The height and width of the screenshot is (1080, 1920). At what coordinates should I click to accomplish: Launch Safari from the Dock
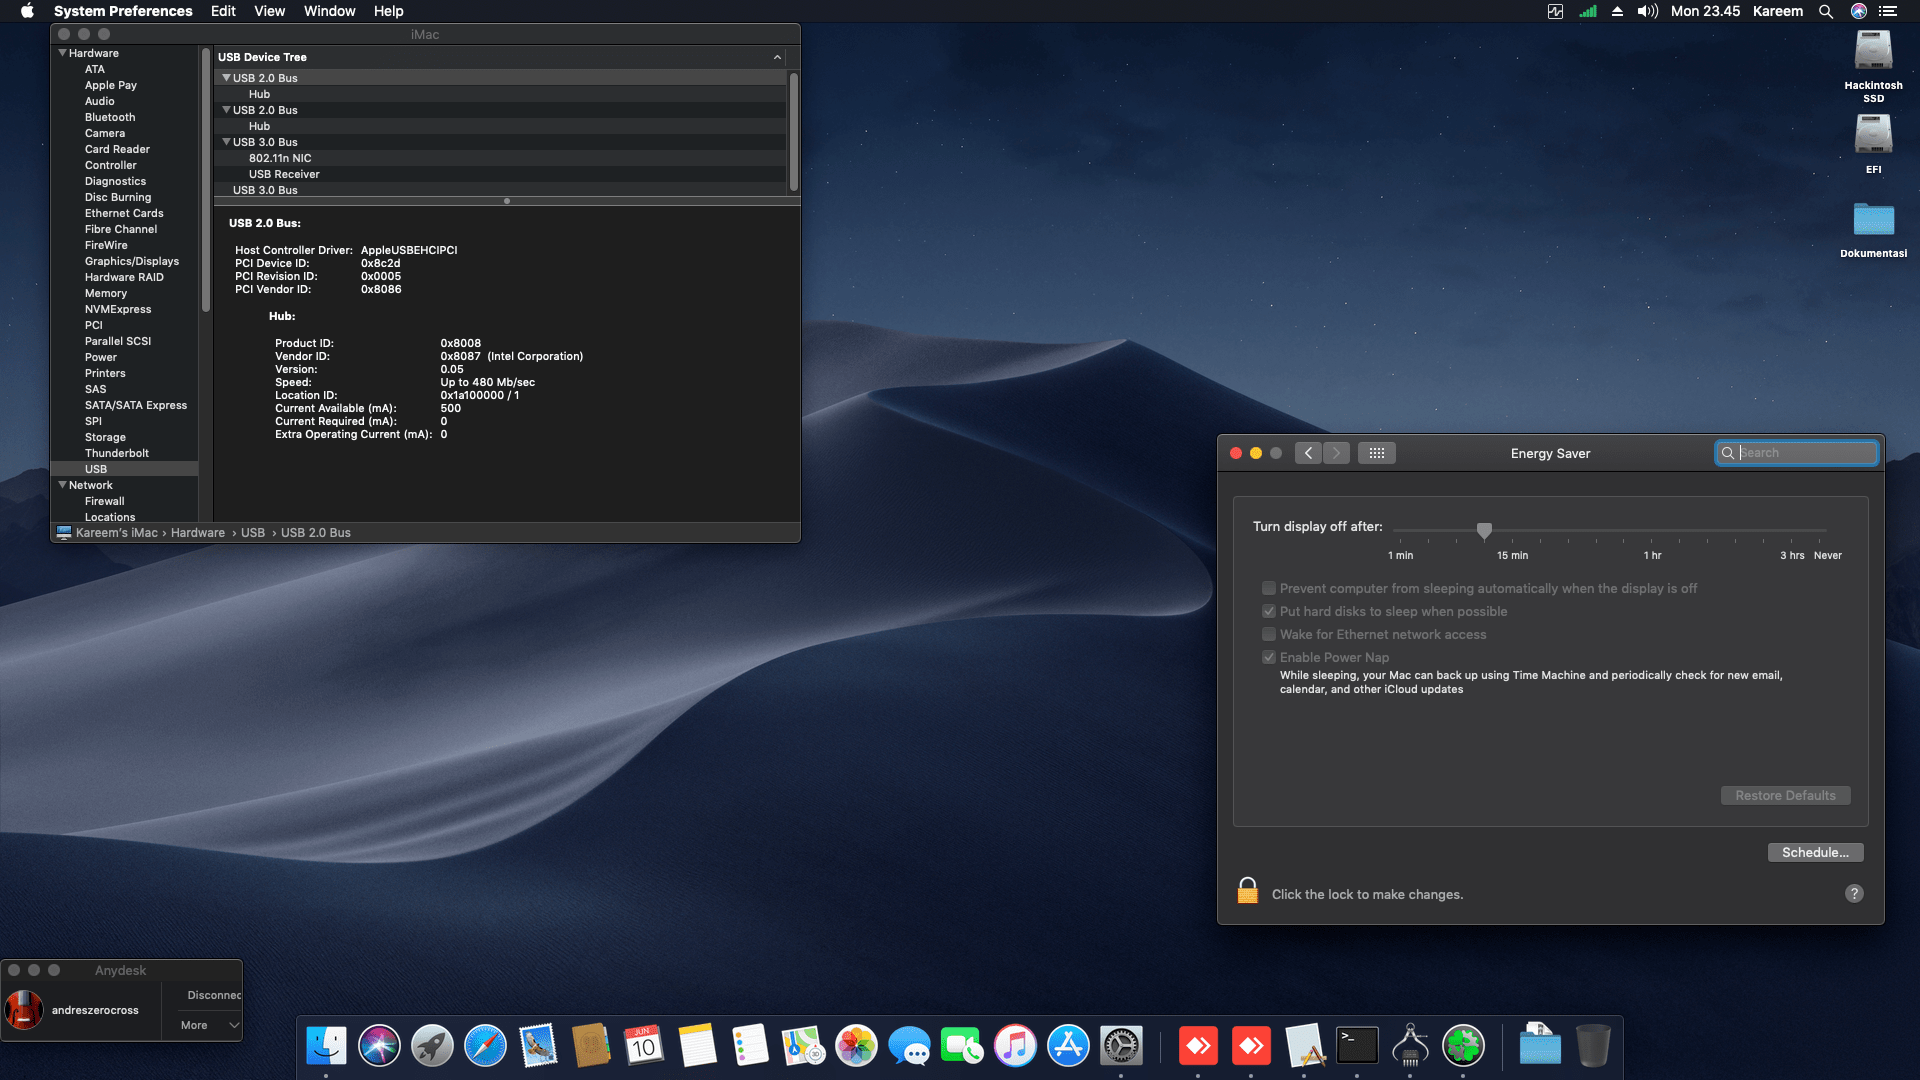(x=486, y=1045)
